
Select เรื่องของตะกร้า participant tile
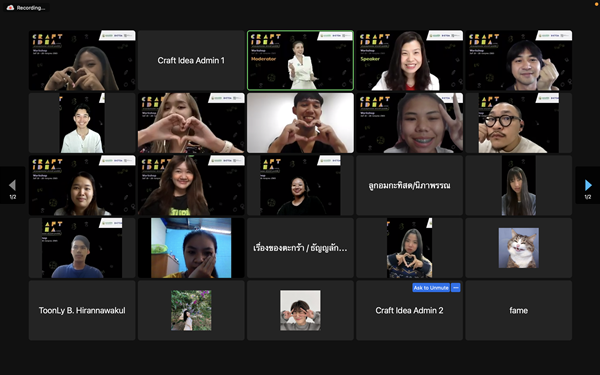(300, 248)
